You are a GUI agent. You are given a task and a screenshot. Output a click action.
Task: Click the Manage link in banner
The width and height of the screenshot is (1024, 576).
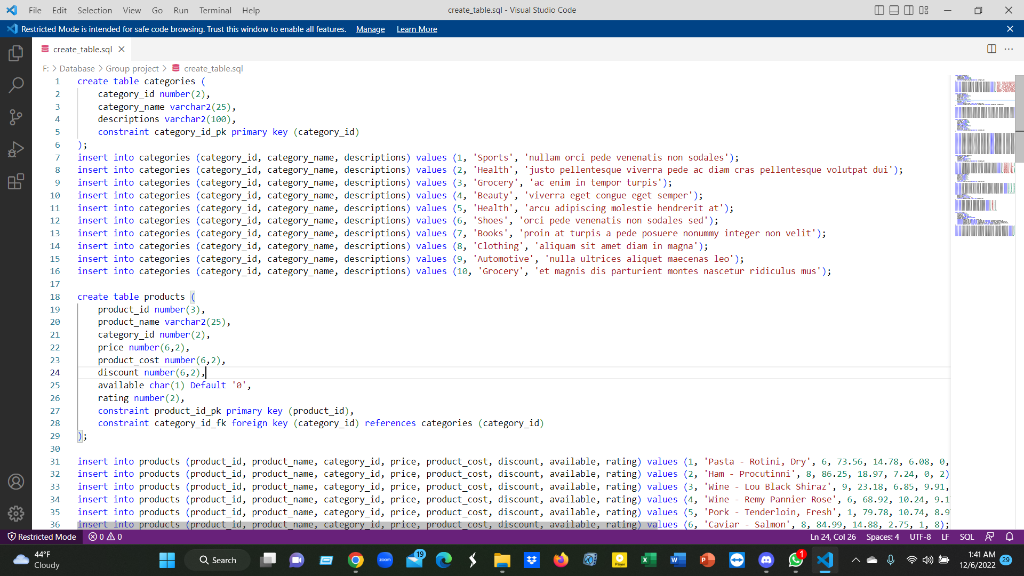(x=370, y=29)
